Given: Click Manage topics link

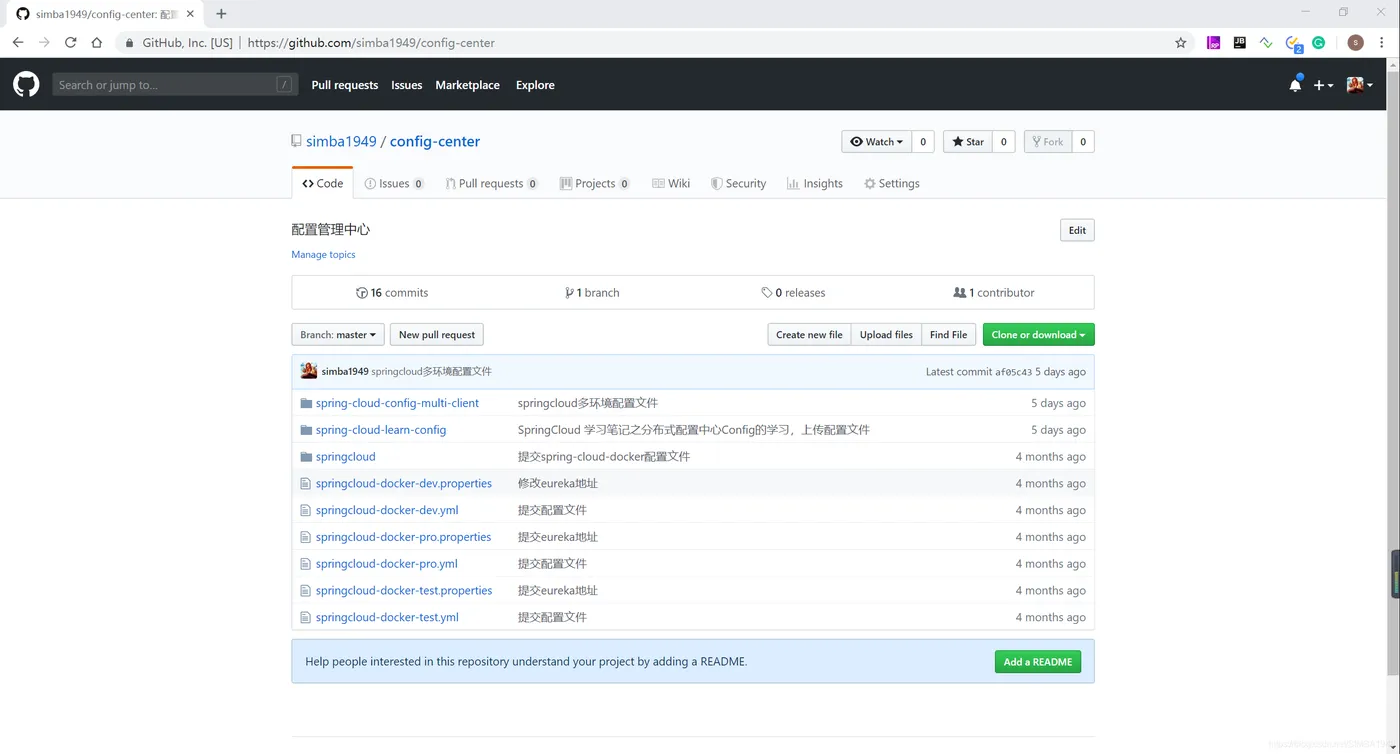Looking at the screenshot, I should coord(323,254).
